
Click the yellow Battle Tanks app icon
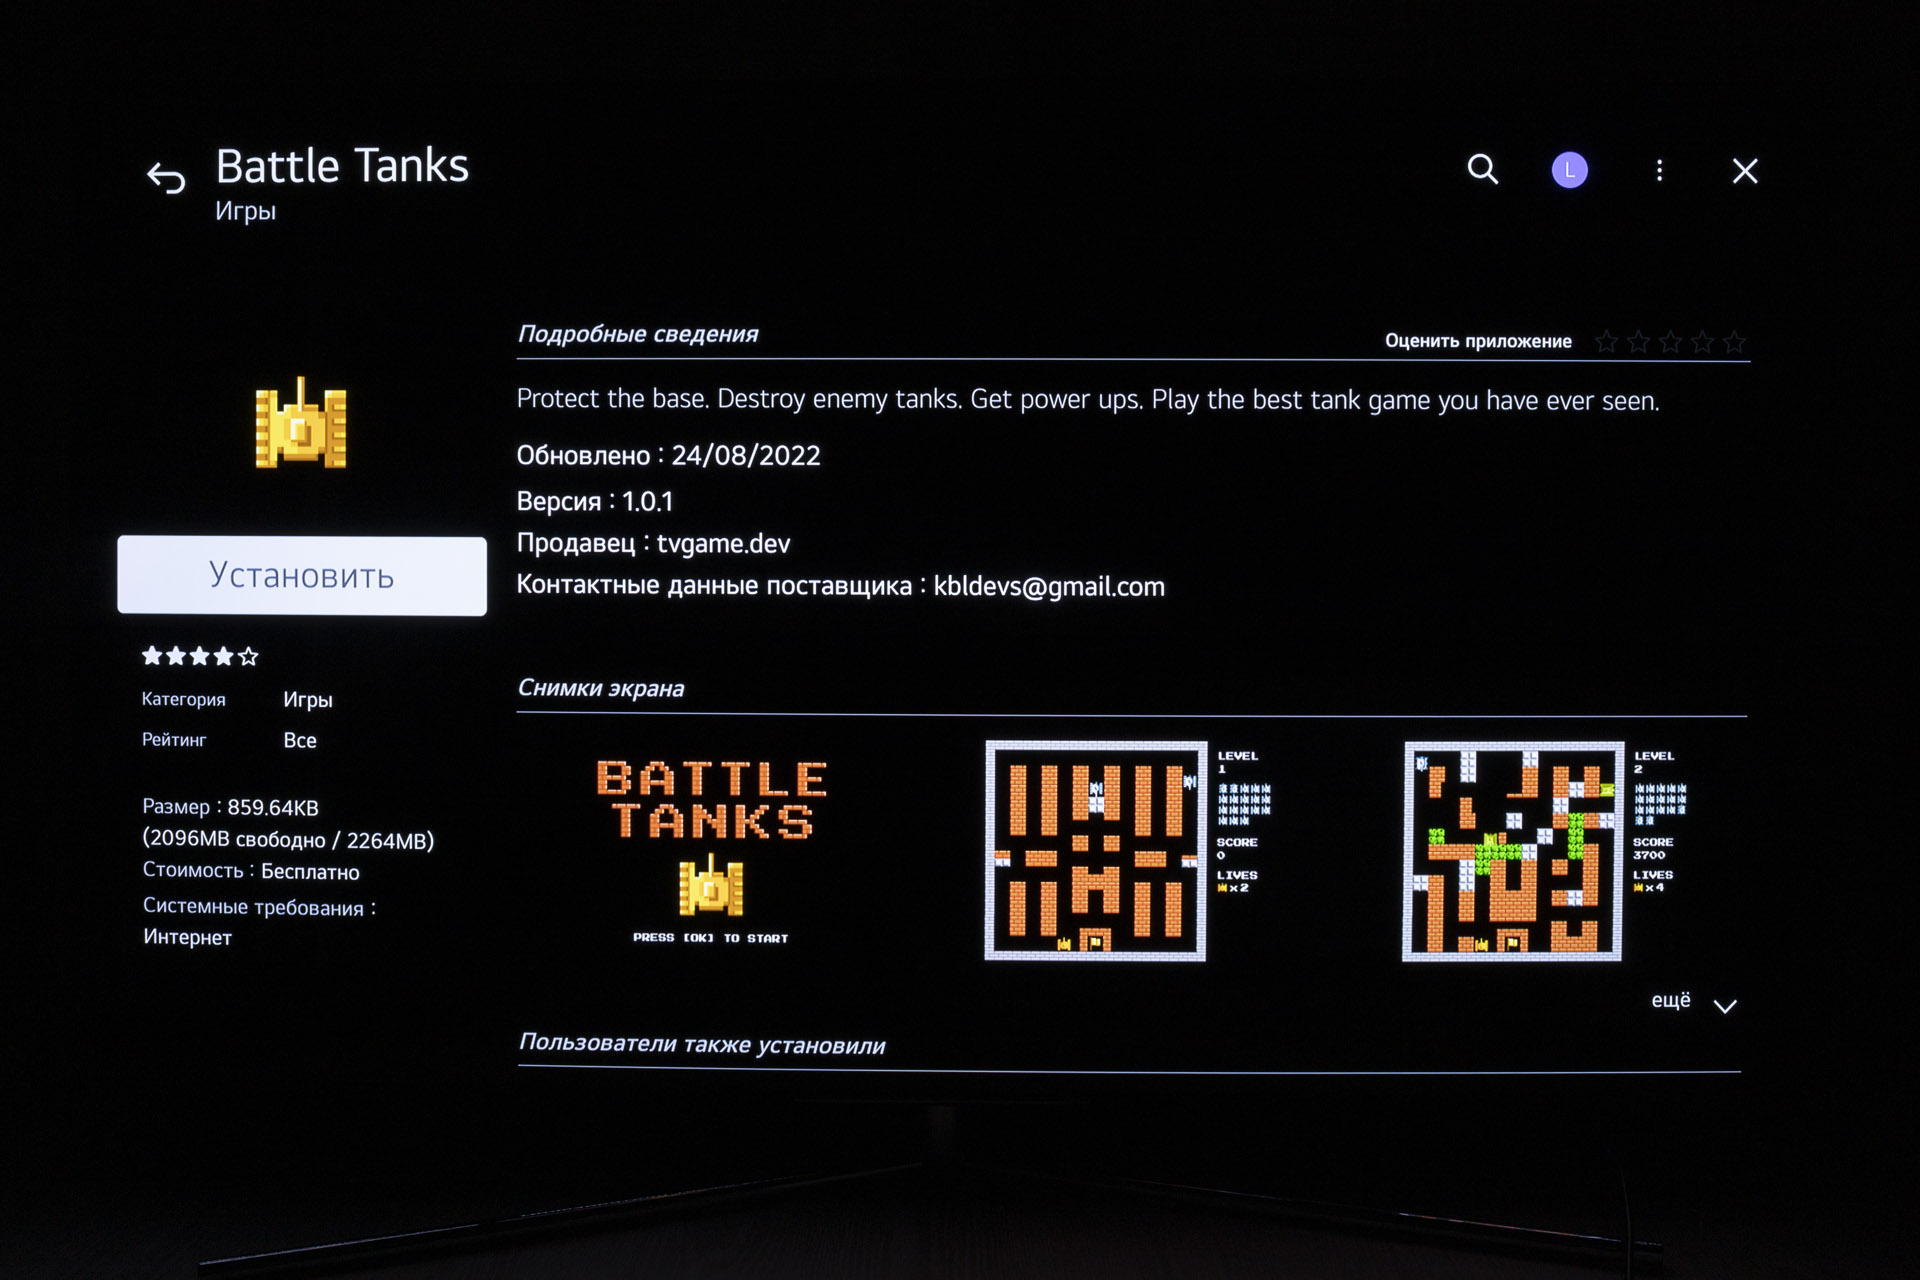pyautogui.click(x=301, y=424)
